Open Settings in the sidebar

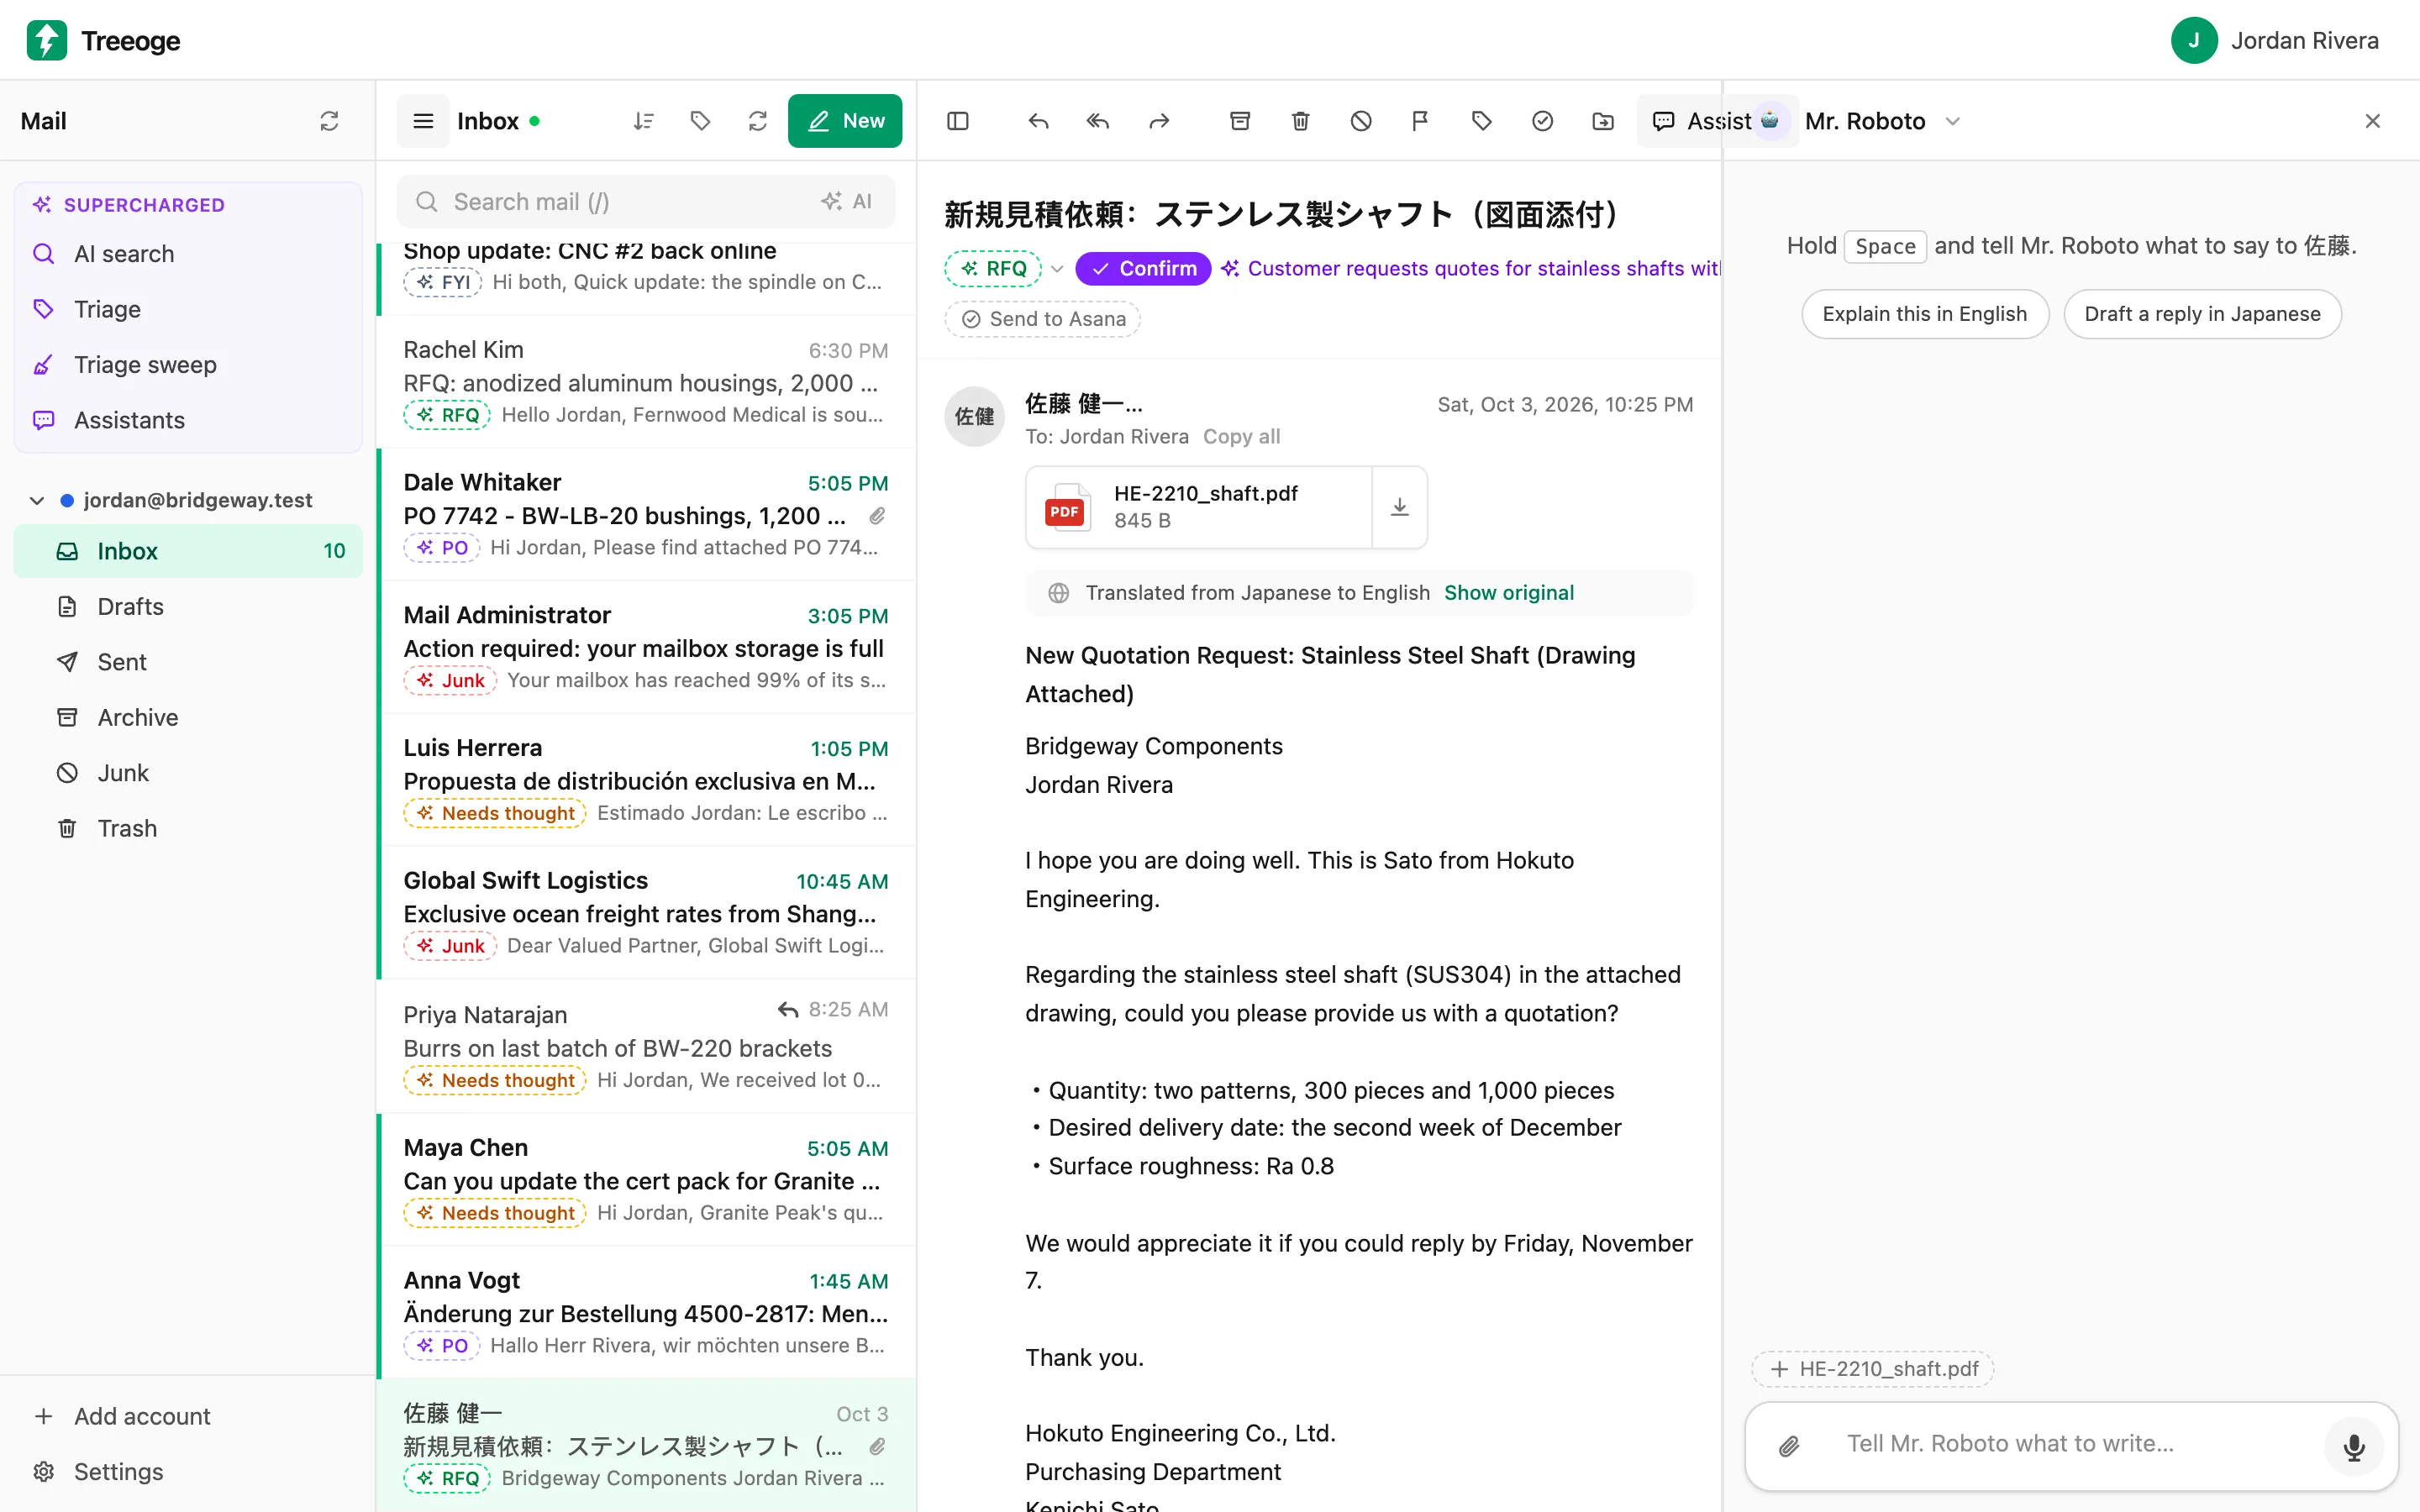tap(188, 1471)
